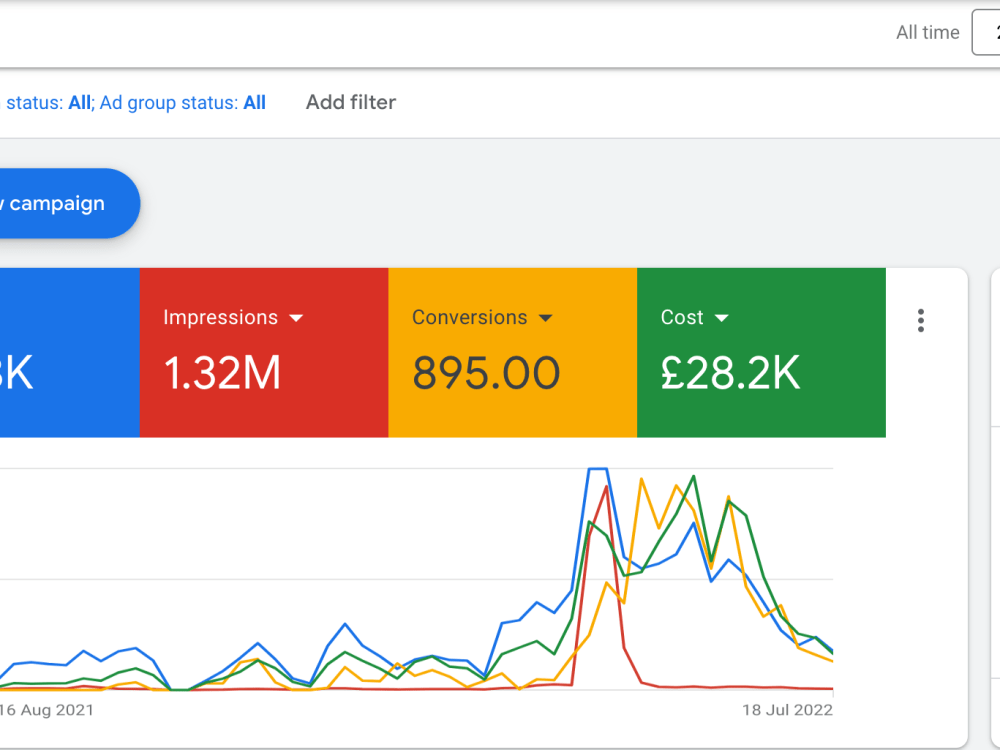Select the yellow 895.00 Conversions value
Viewport: 1000px width, 750px height.
[x=486, y=373]
